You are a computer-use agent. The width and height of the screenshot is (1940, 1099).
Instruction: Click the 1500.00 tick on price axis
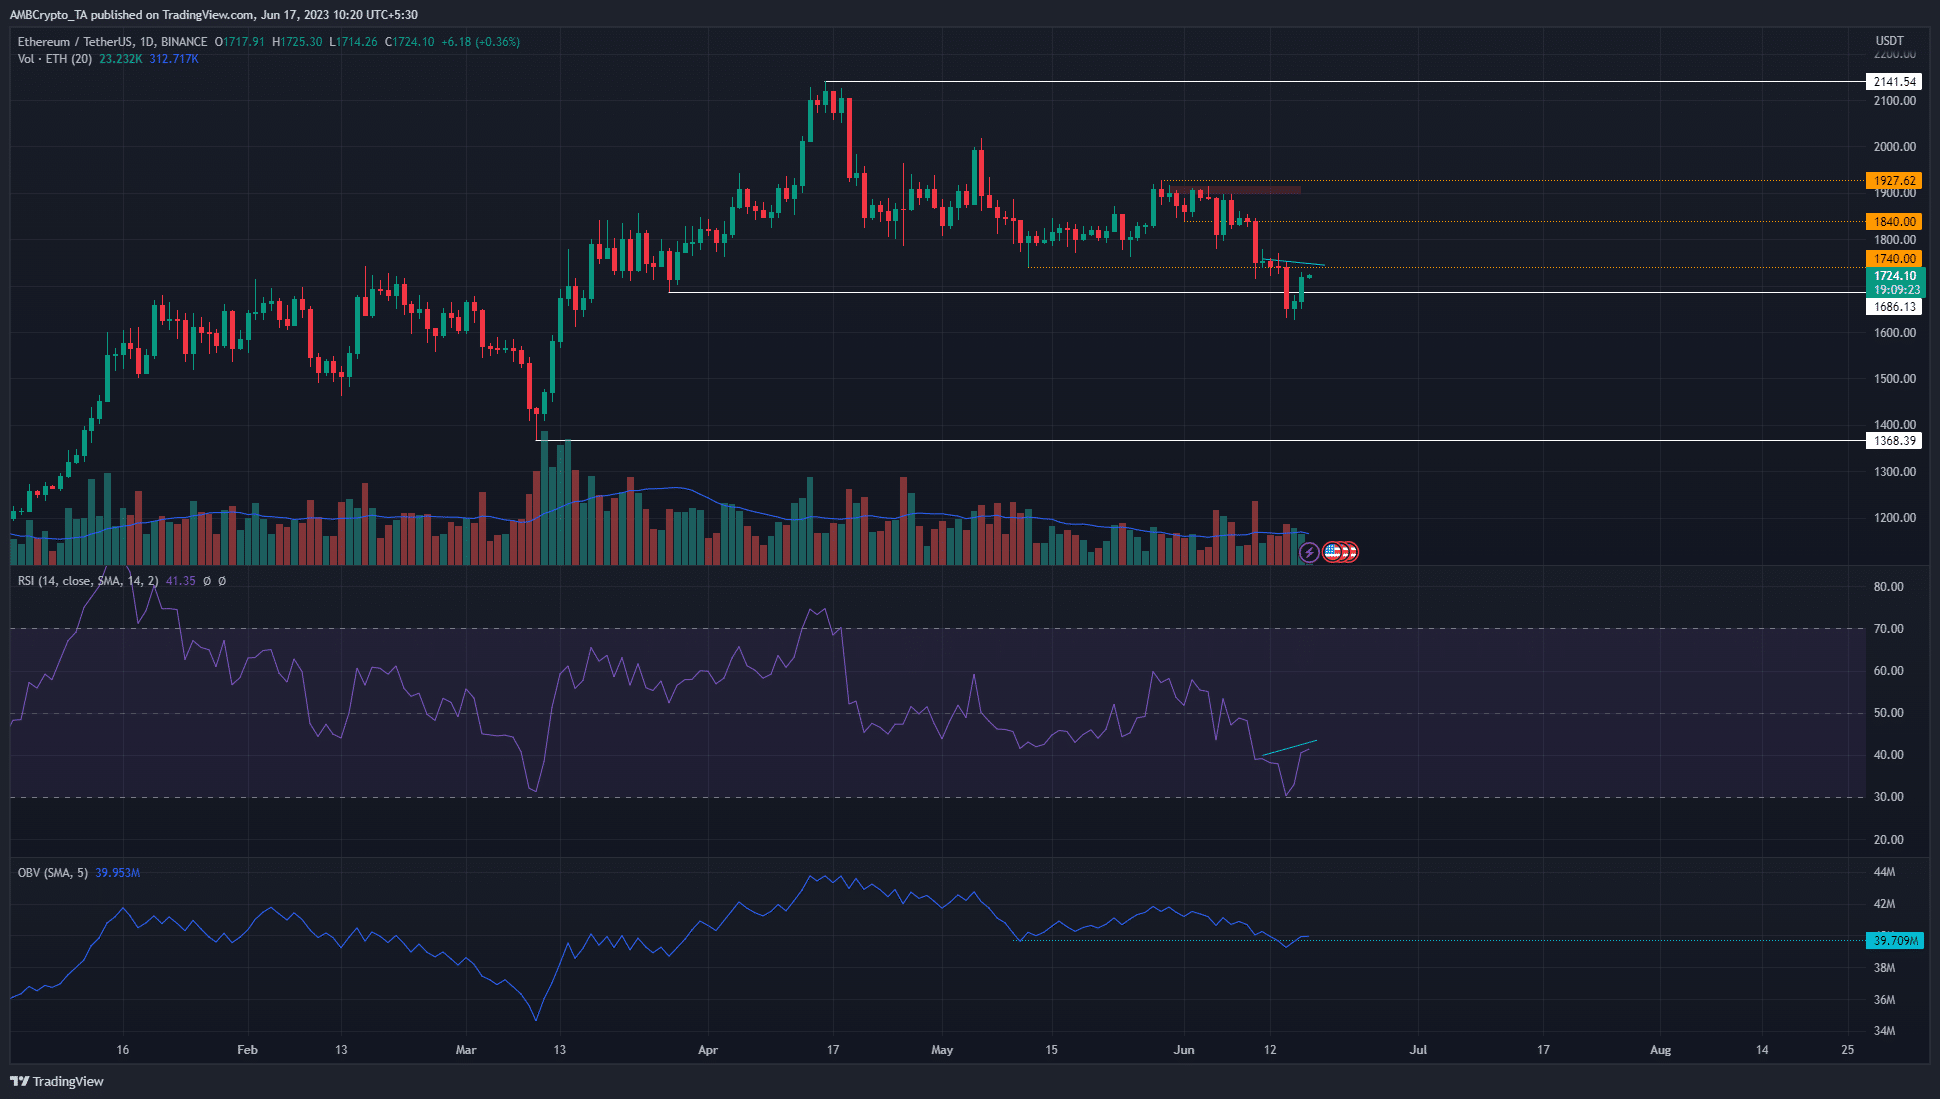coord(1894,379)
